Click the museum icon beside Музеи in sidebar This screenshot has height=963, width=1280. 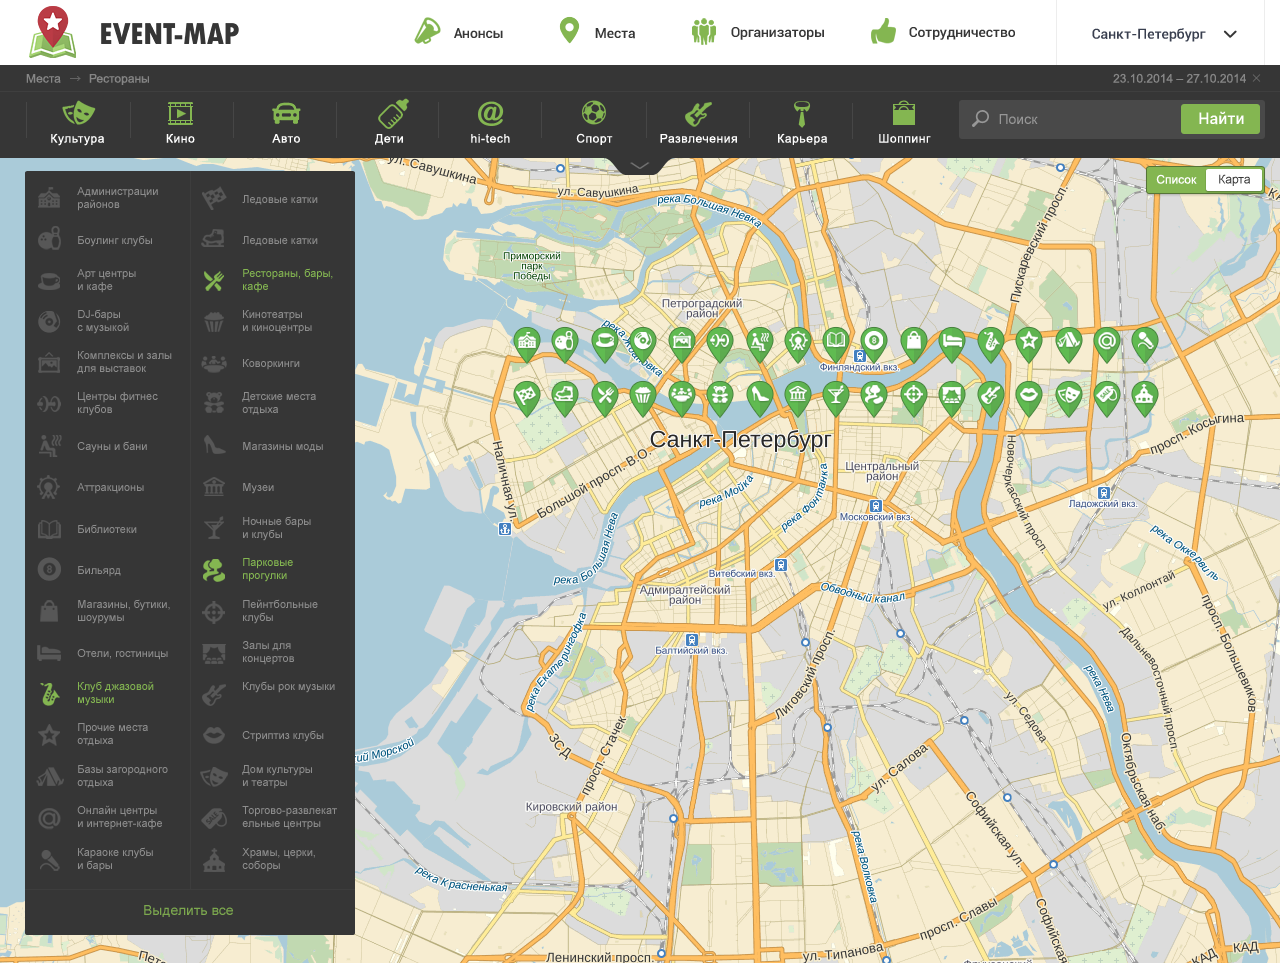tap(214, 487)
